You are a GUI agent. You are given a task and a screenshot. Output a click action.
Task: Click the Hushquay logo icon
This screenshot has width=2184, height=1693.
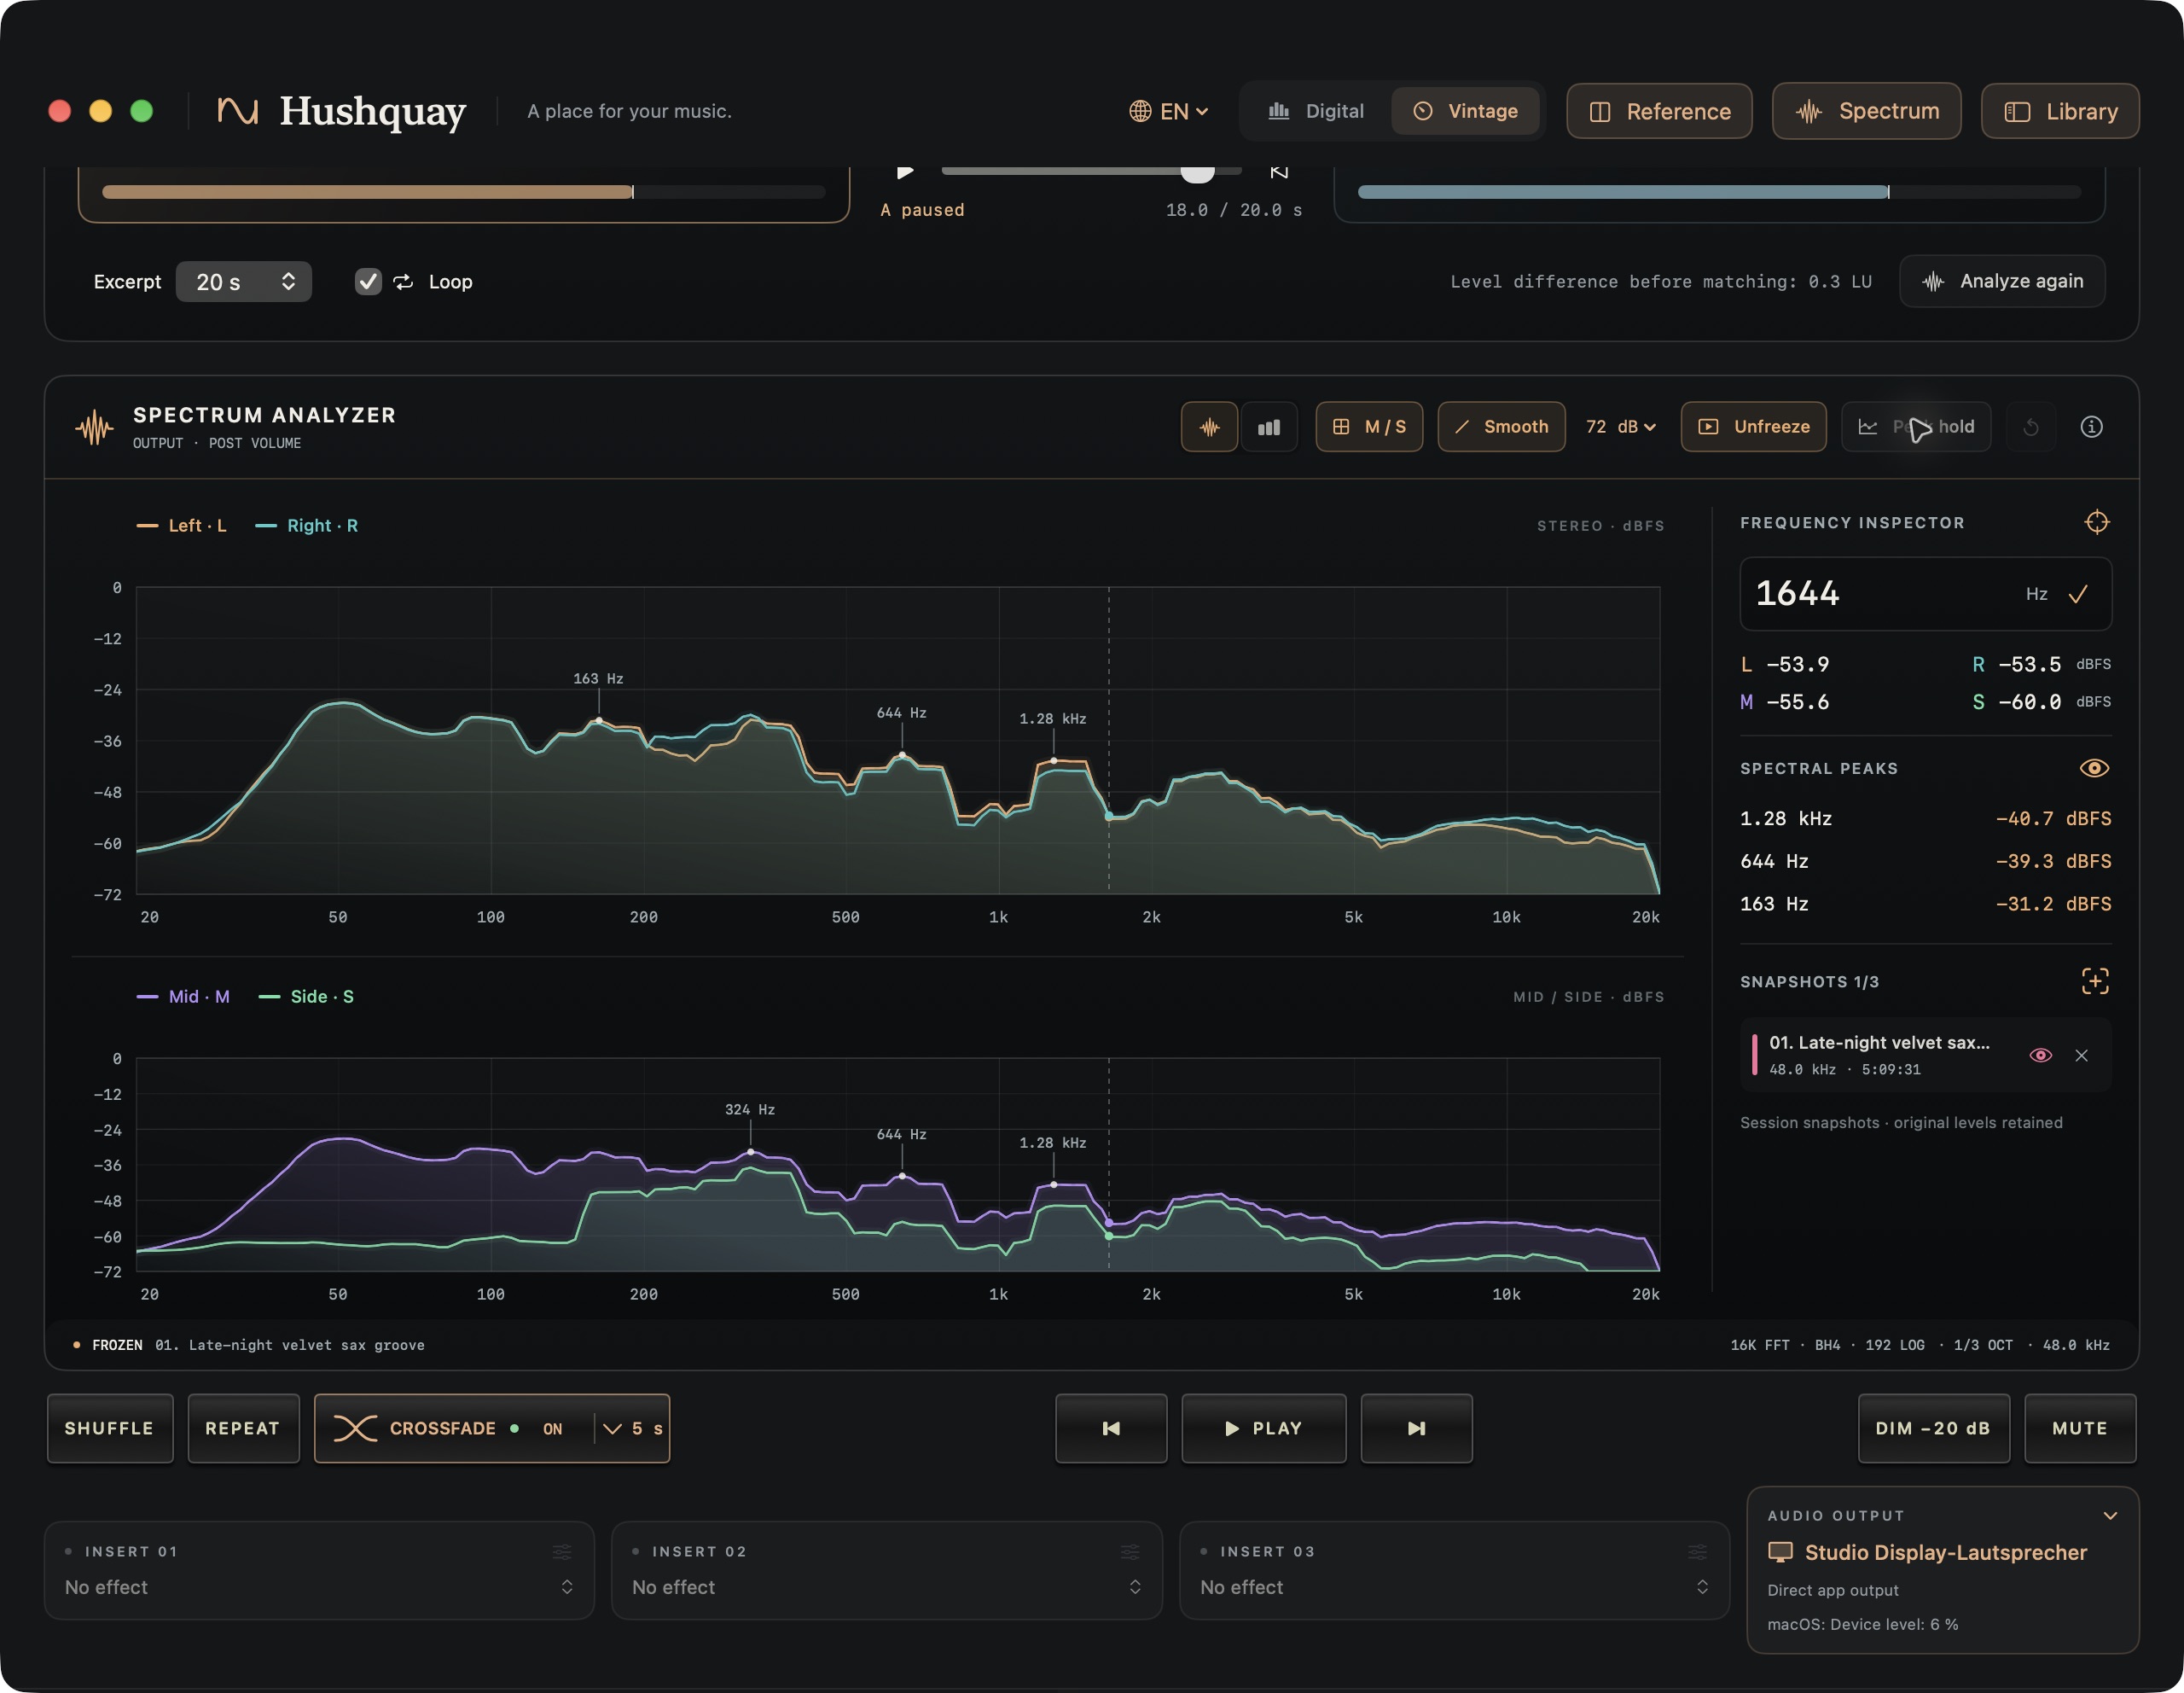[x=238, y=111]
